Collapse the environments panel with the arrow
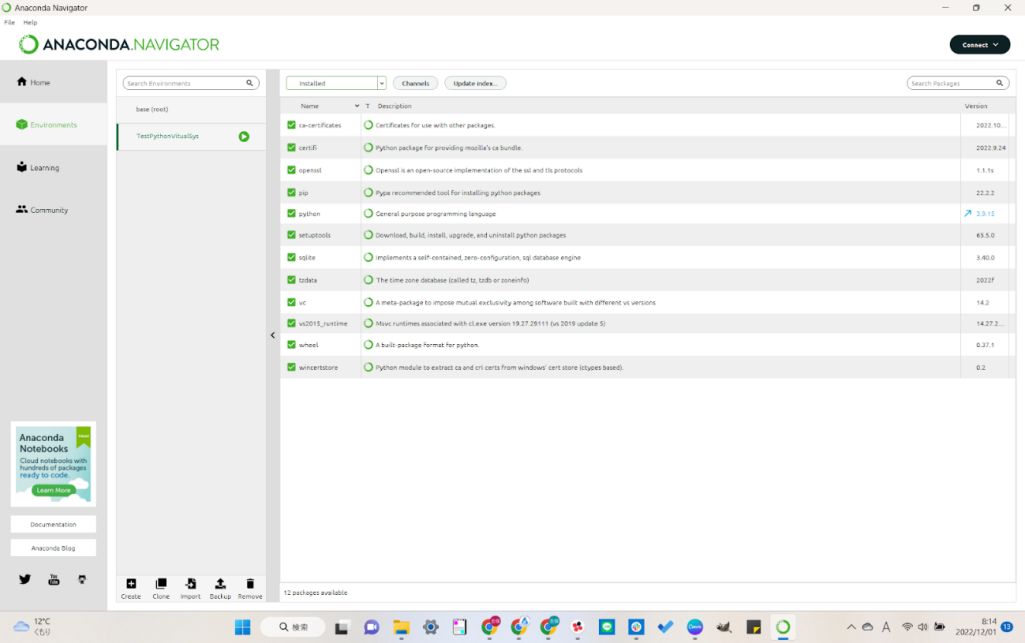The height and width of the screenshot is (643, 1025). click(x=273, y=335)
